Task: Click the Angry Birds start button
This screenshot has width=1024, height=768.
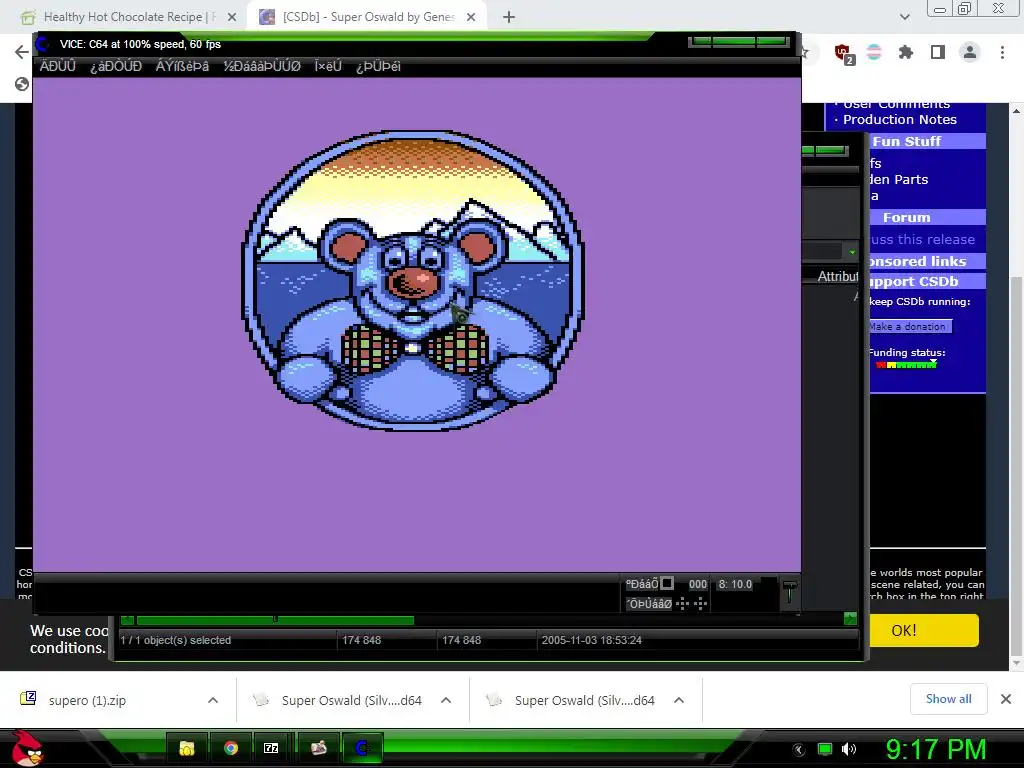Action: (27, 748)
